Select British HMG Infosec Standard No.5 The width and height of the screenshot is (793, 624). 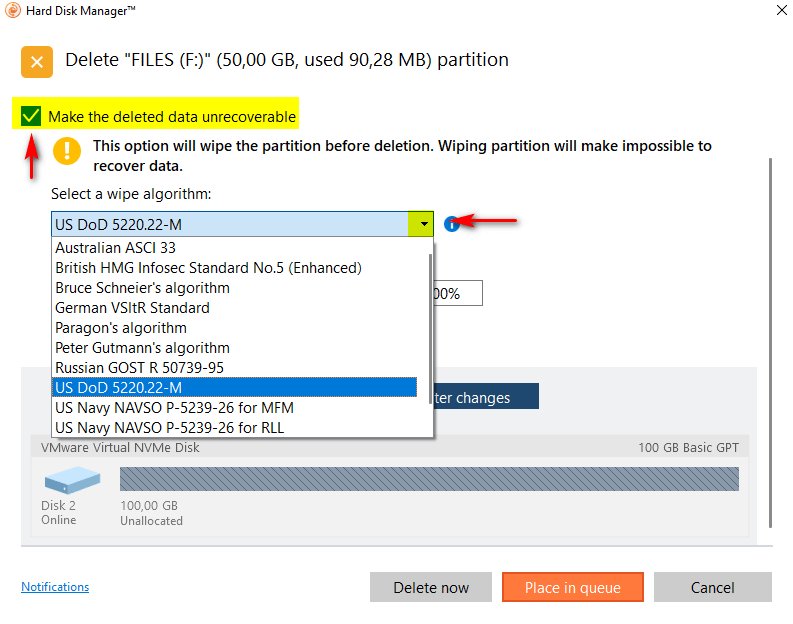click(x=208, y=268)
